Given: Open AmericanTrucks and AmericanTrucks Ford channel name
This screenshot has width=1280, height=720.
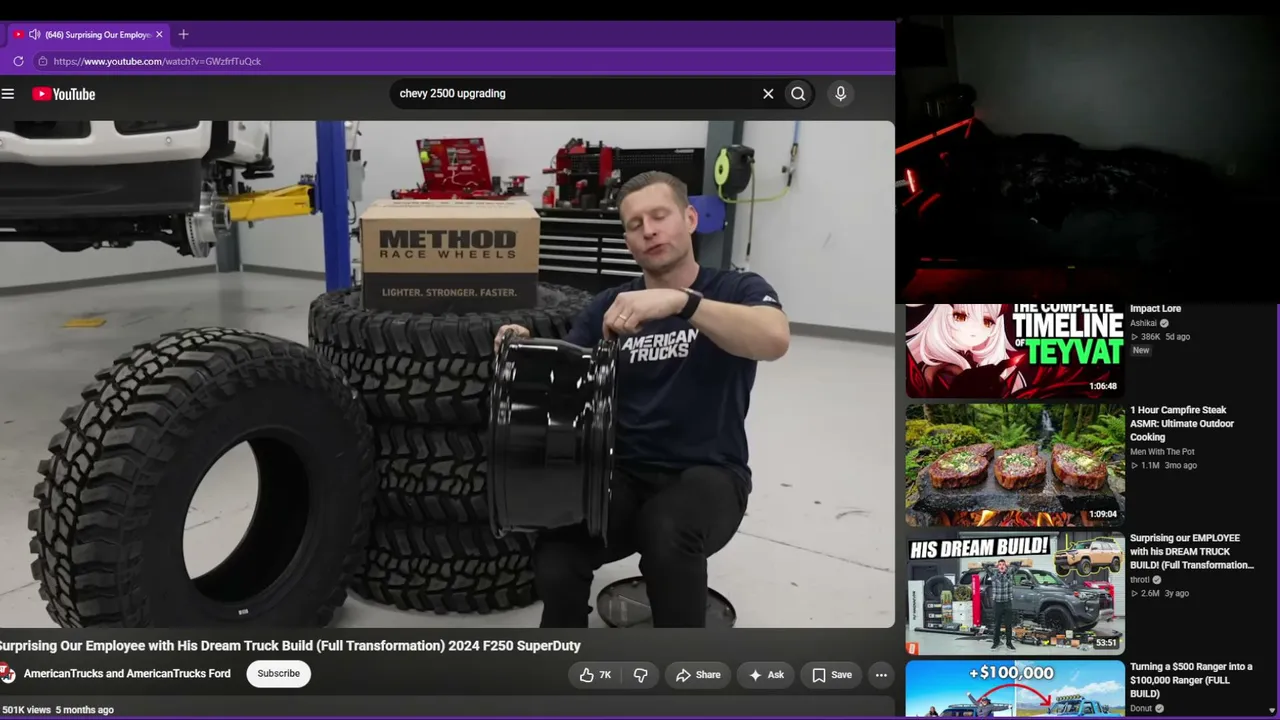Looking at the screenshot, I should click(x=127, y=674).
